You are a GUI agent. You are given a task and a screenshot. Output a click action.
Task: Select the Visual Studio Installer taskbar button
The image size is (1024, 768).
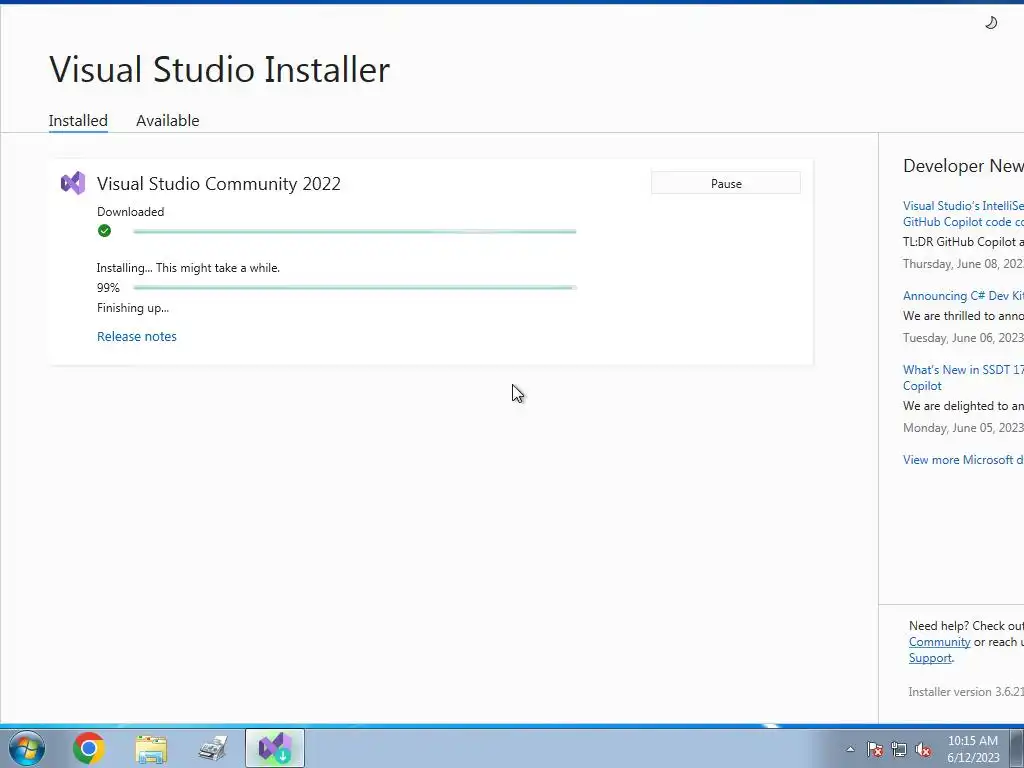point(275,748)
